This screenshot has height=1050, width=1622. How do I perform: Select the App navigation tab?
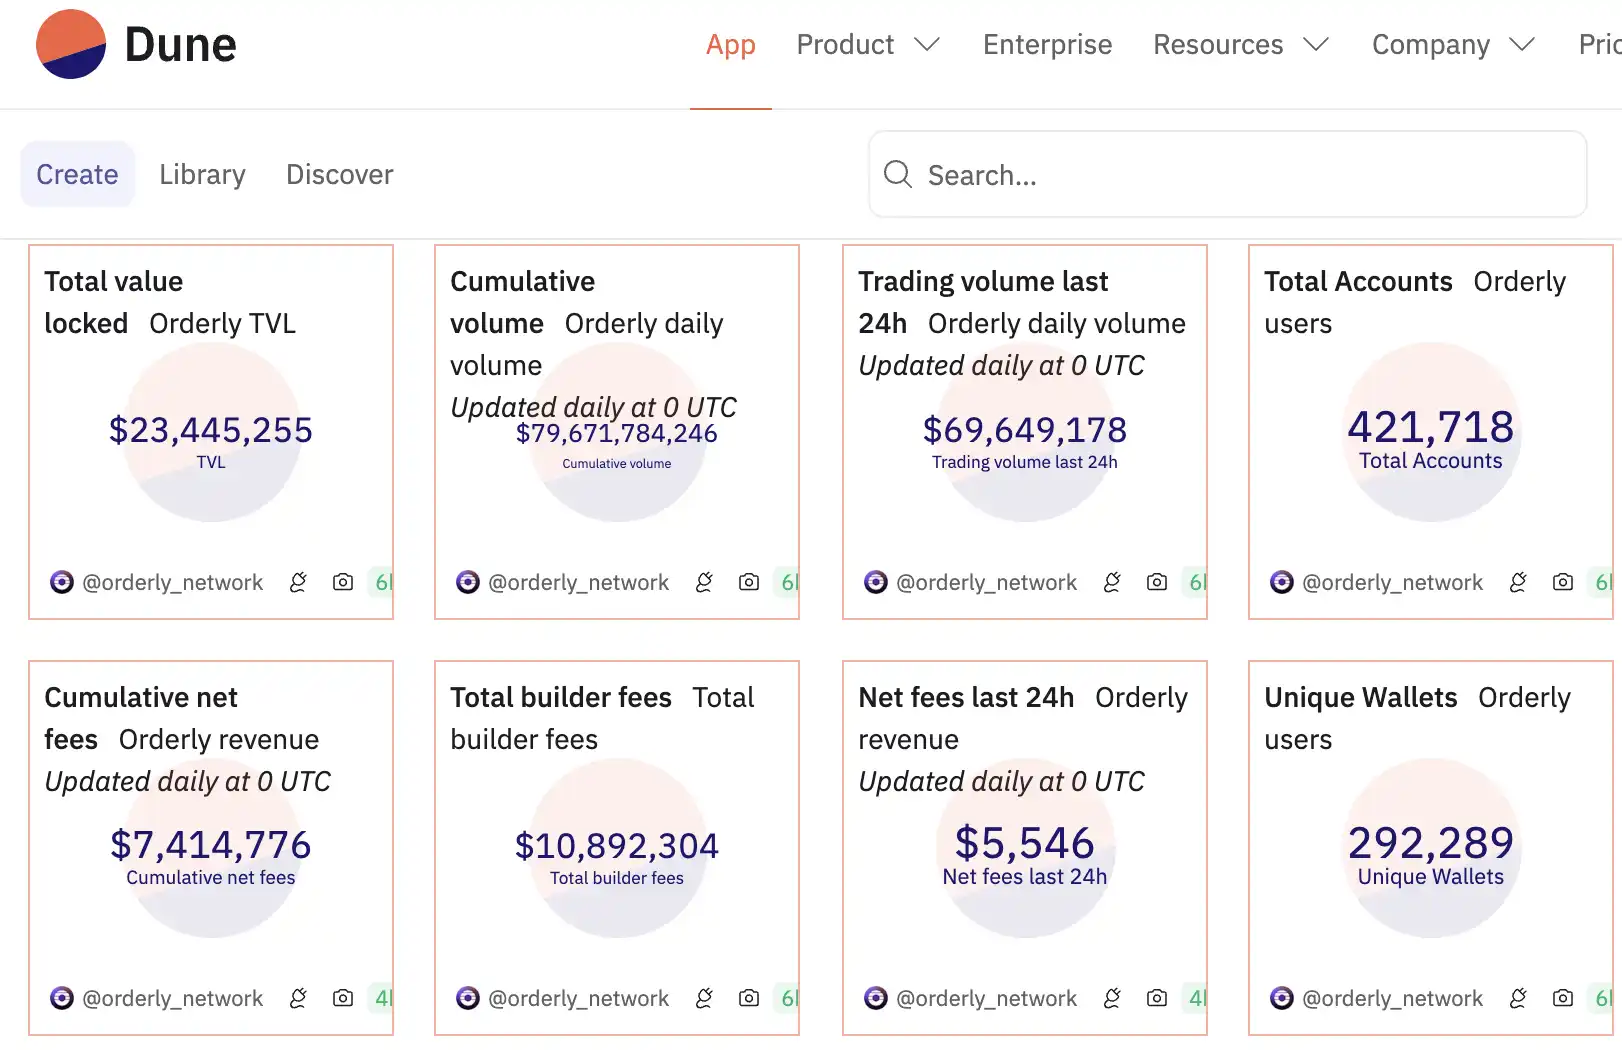[730, 45]
